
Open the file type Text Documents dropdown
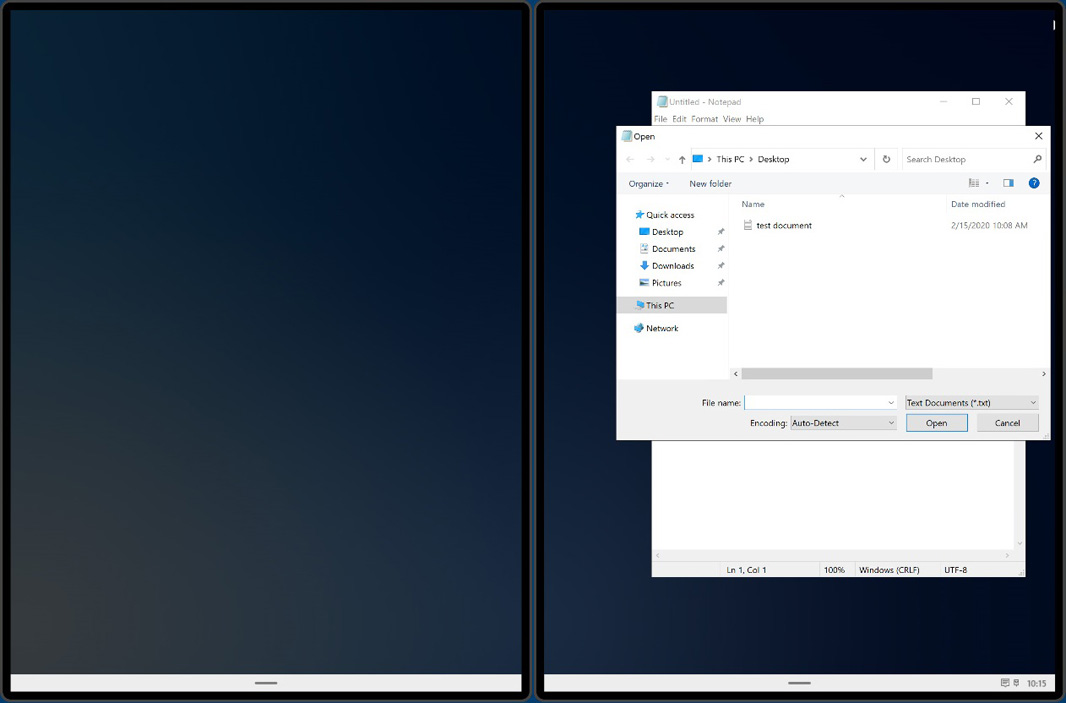(x=971, y=403)
